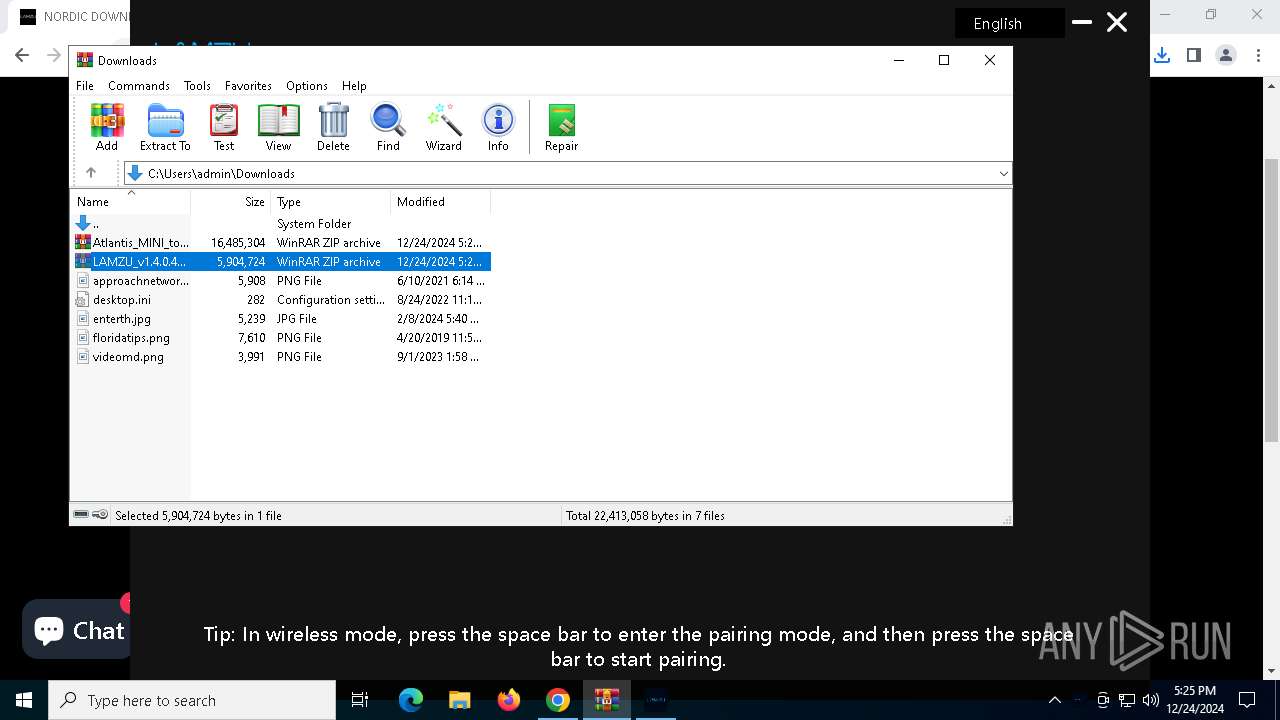This screenshot has width=1280, height=720.
Task: Select the parent folder '..' row
Action: pos(282,224)
